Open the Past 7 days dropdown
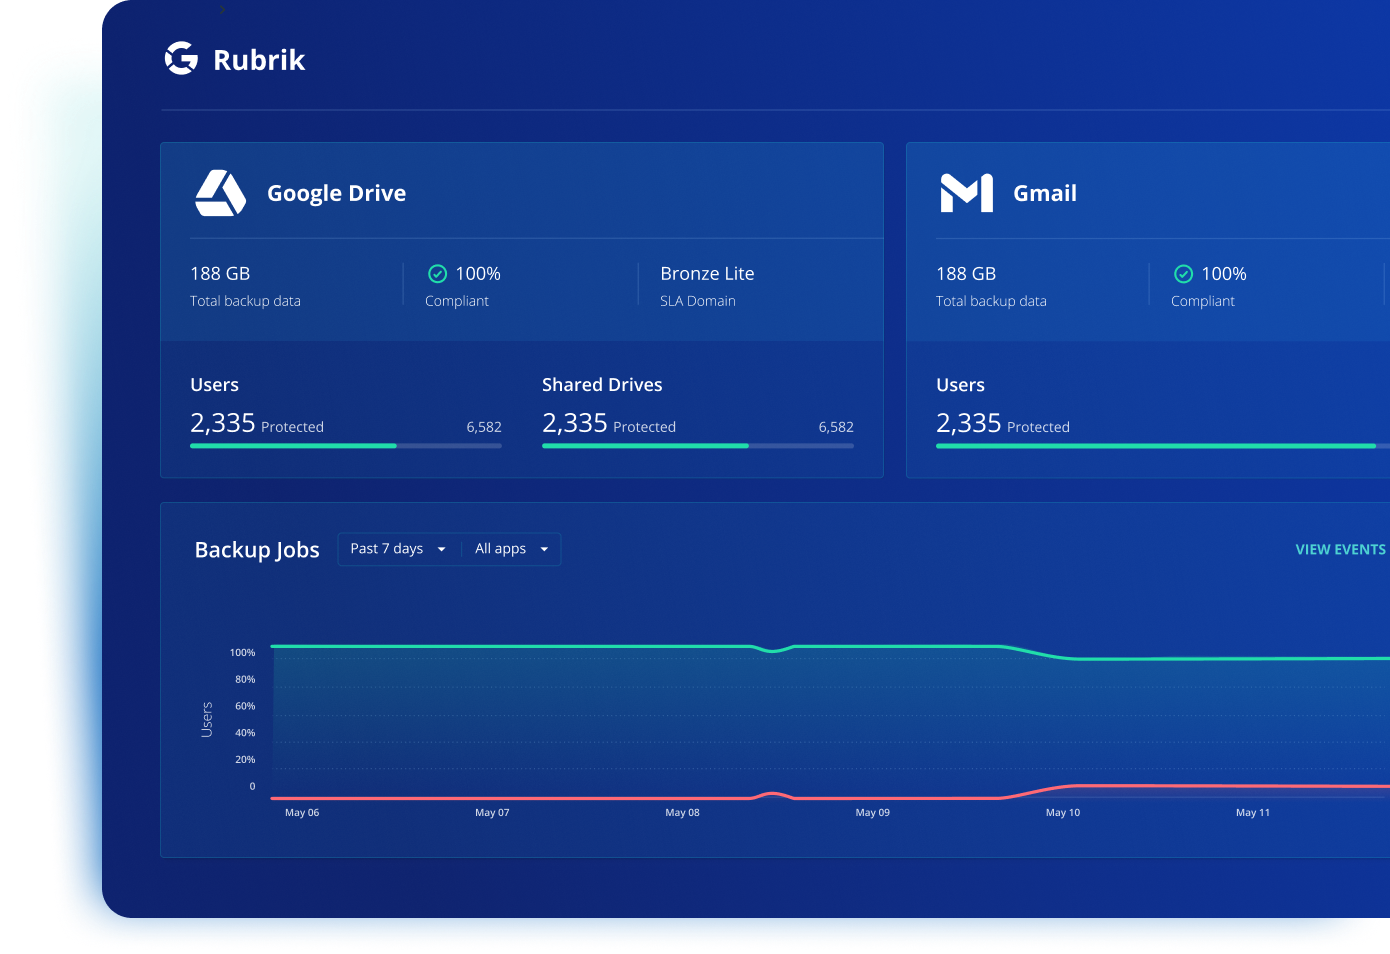Screen dimensions: 1390x954 tap(398, 549)
